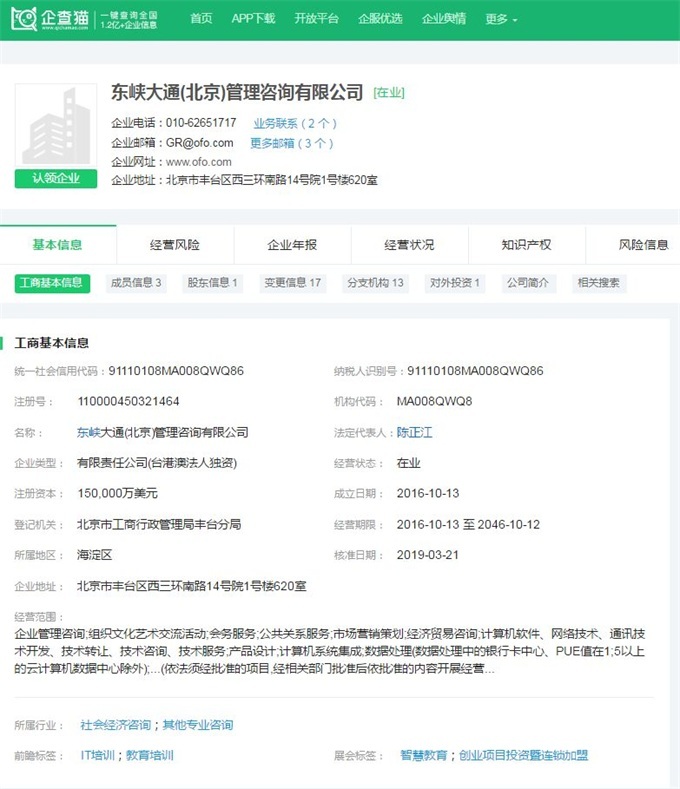The width and height of the screenshot is (680, 789).
Task: Select the 公司简介 sub-tab
Action: pyautogui.click(x=528, y=283)
